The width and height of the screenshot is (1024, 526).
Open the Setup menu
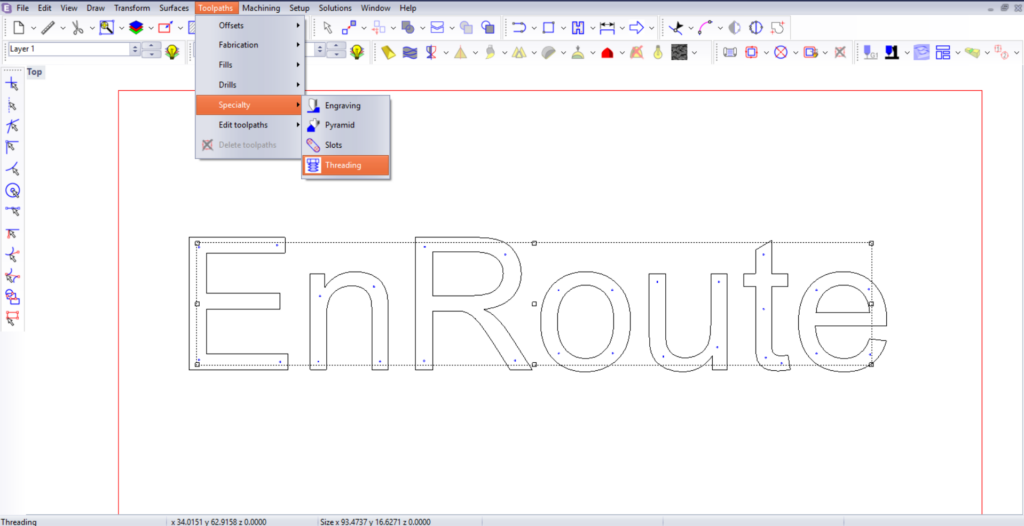pos(299,8)
